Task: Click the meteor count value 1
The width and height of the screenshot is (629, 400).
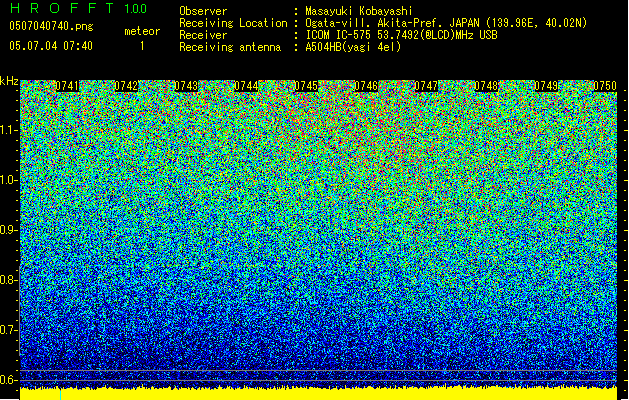Action: pyautogui.click(x=142, y=46)
